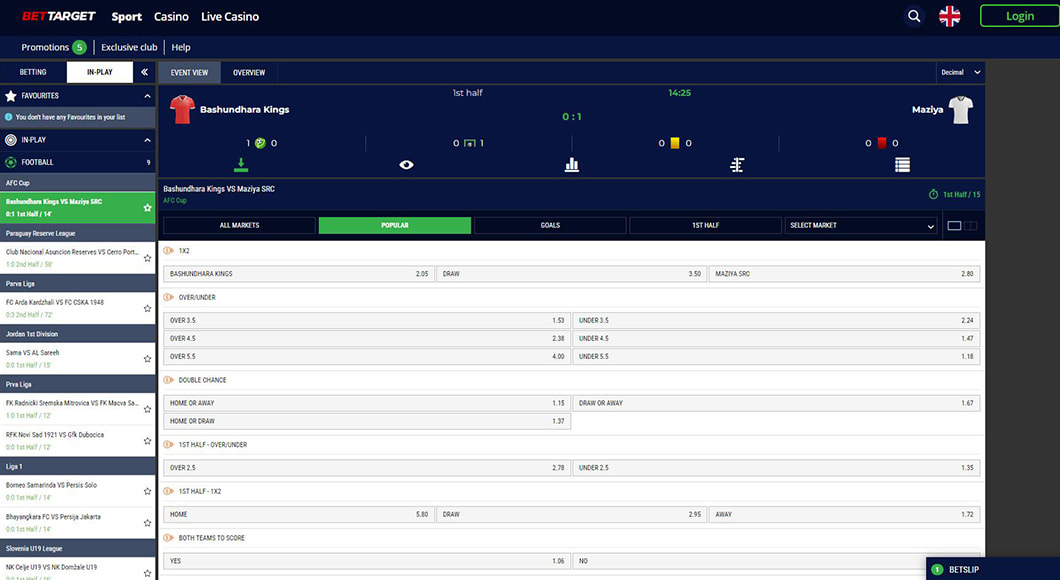The width and height of the screenshot is (1060, 580).
Task: Open the Football sport row
Action: (x=78, y=162)
